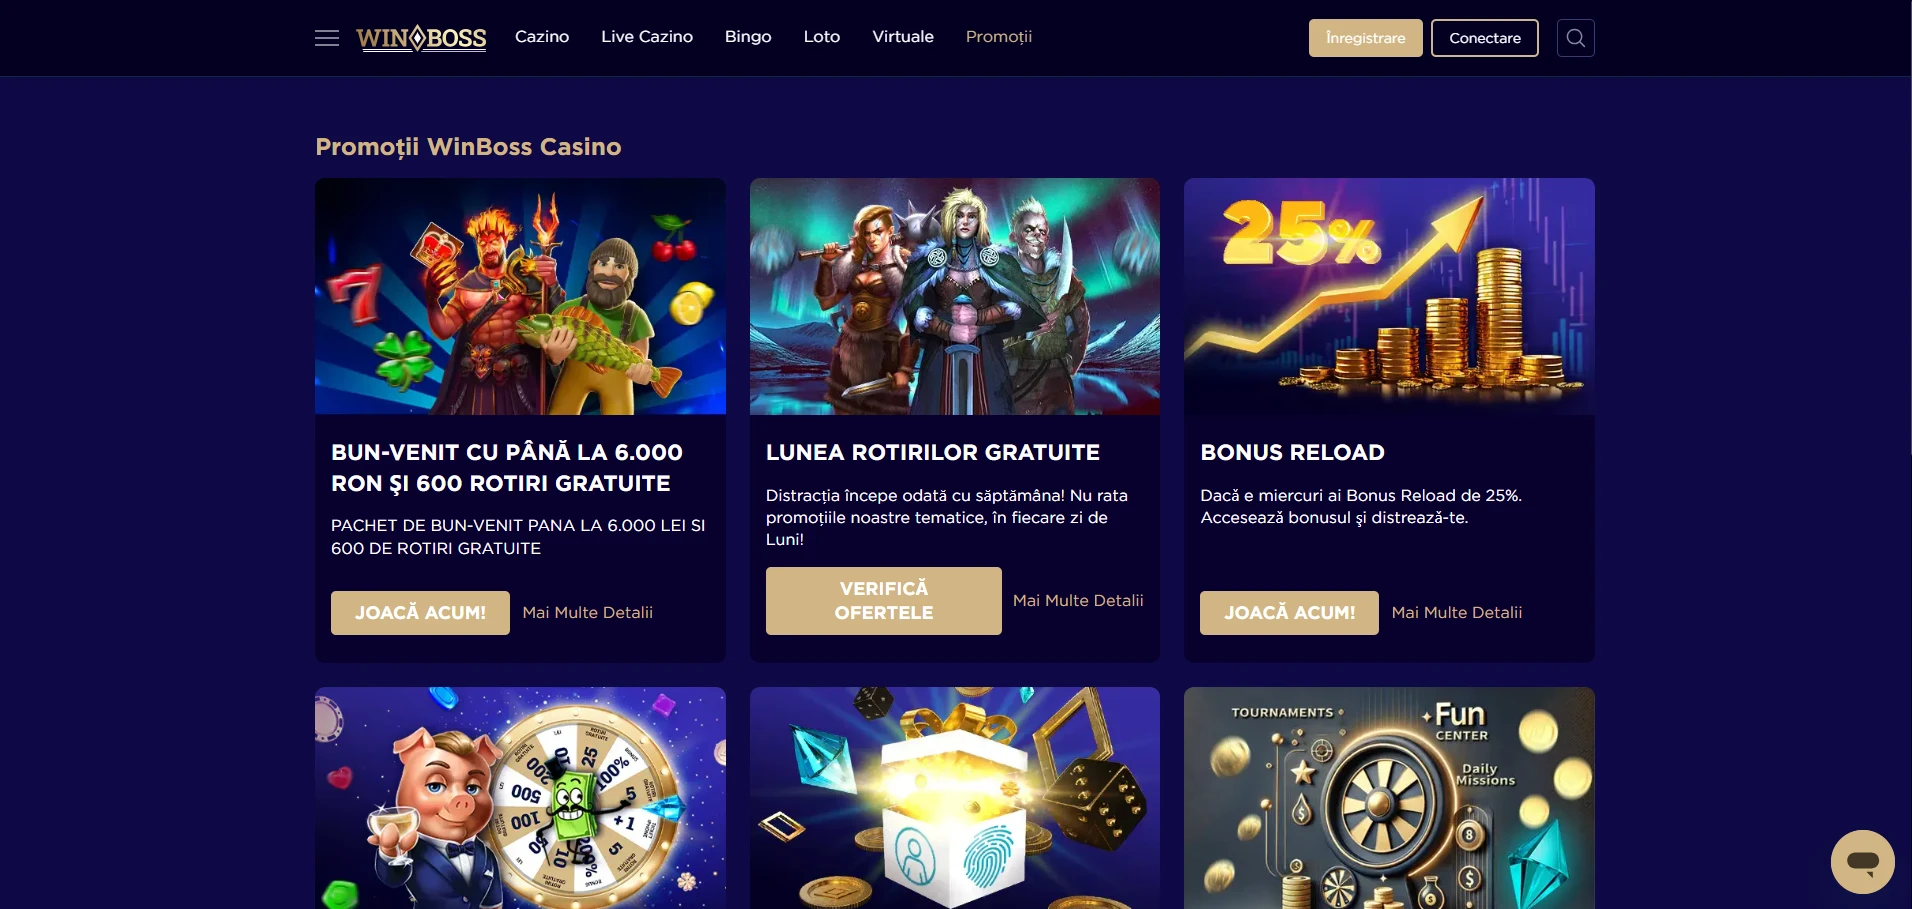The width and height of the screenshot is (1912, 909).
Task: Go to the Cazino menu item
Action: (542, 37)
